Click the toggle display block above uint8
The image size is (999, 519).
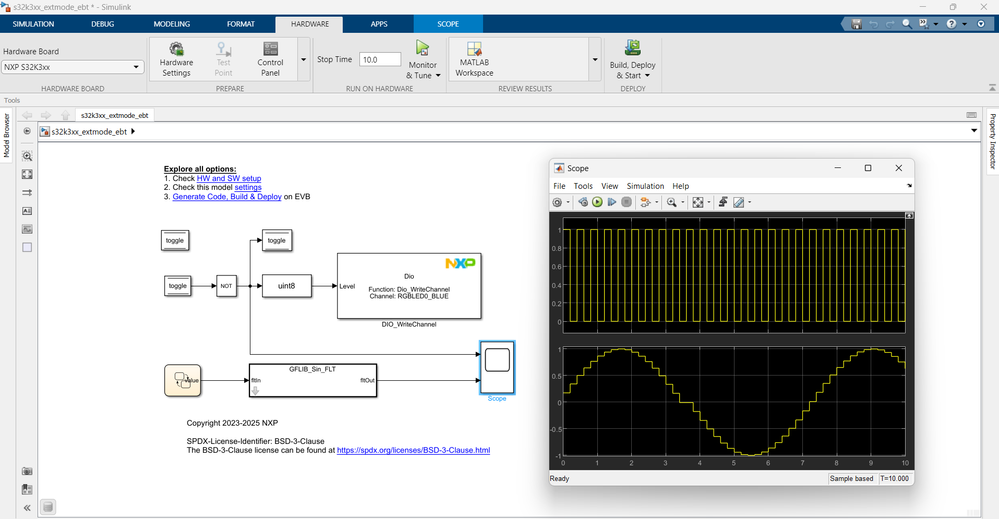tap(276, 240)
